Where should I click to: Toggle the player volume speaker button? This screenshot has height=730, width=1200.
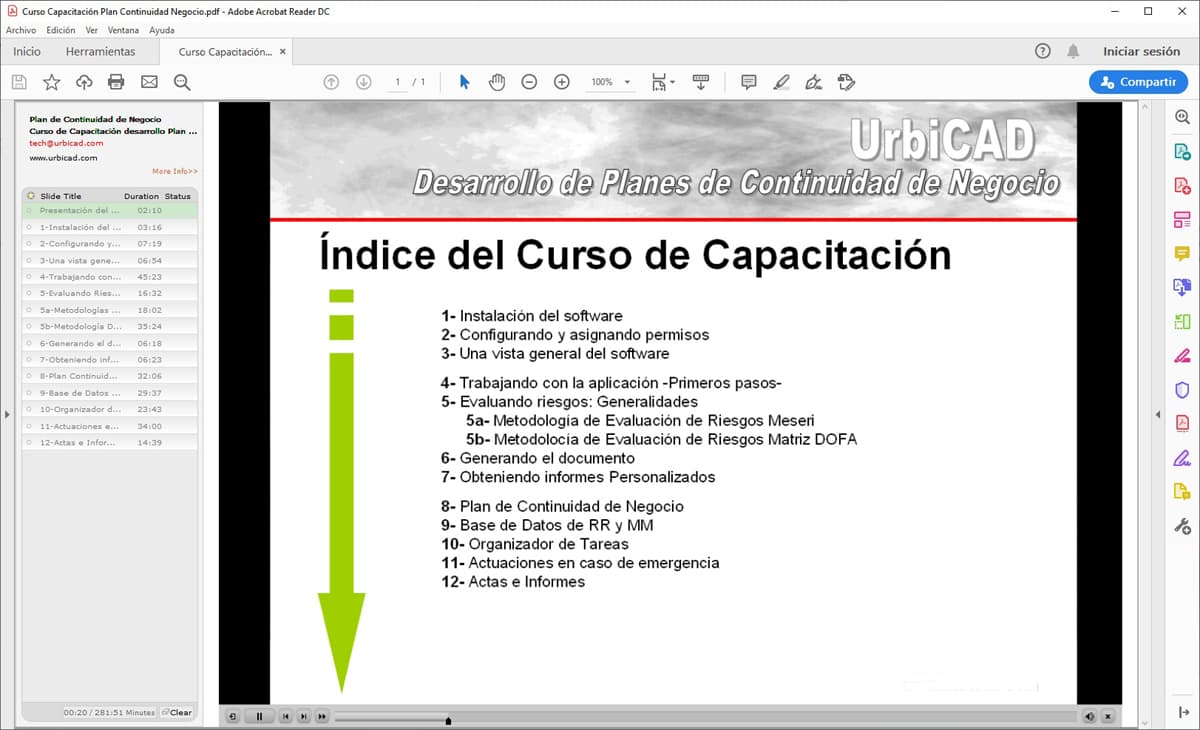click(1090, 716)
